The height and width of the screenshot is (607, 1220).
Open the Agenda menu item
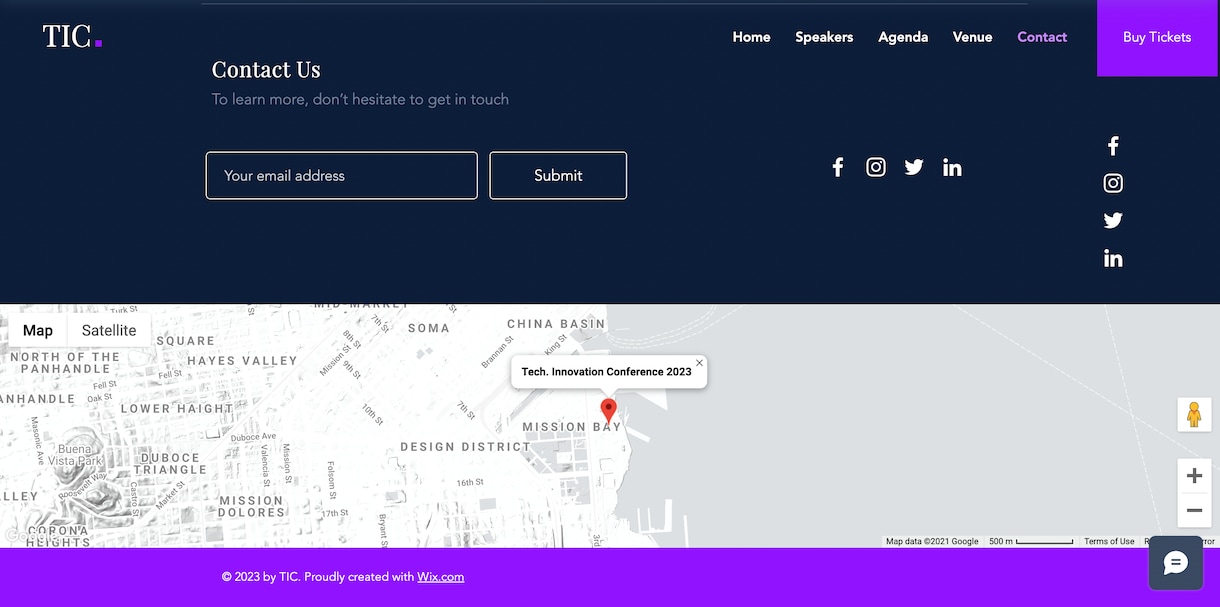[903, 37]
